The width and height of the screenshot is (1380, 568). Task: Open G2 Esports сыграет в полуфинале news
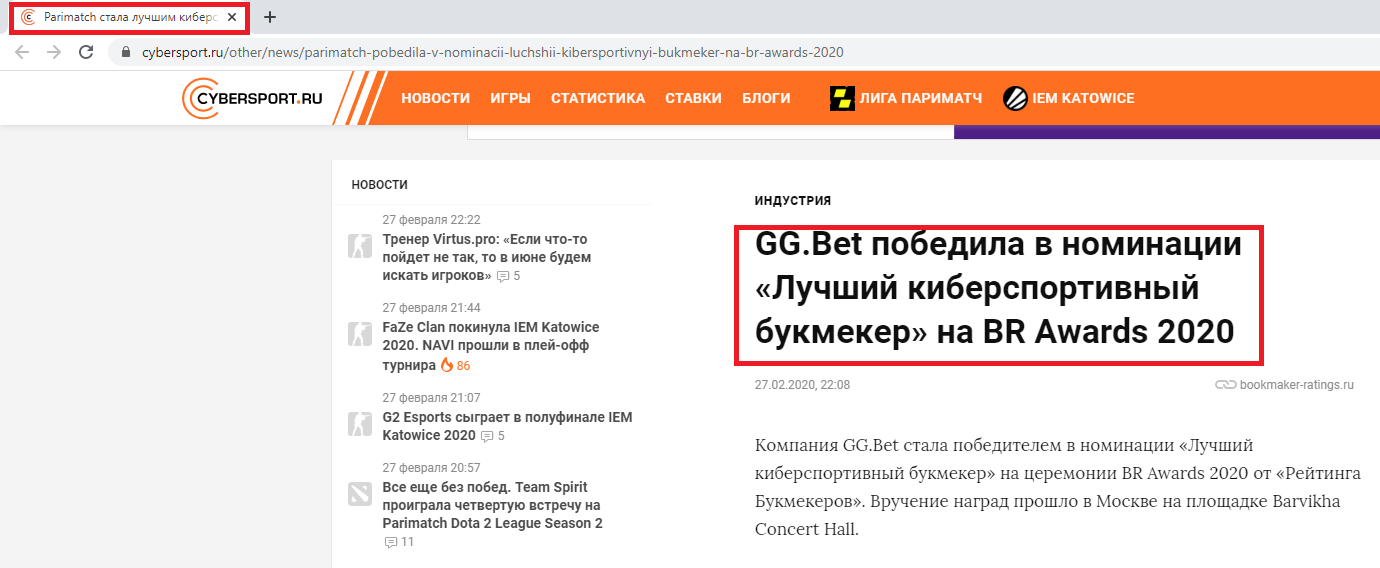[507, 426]
